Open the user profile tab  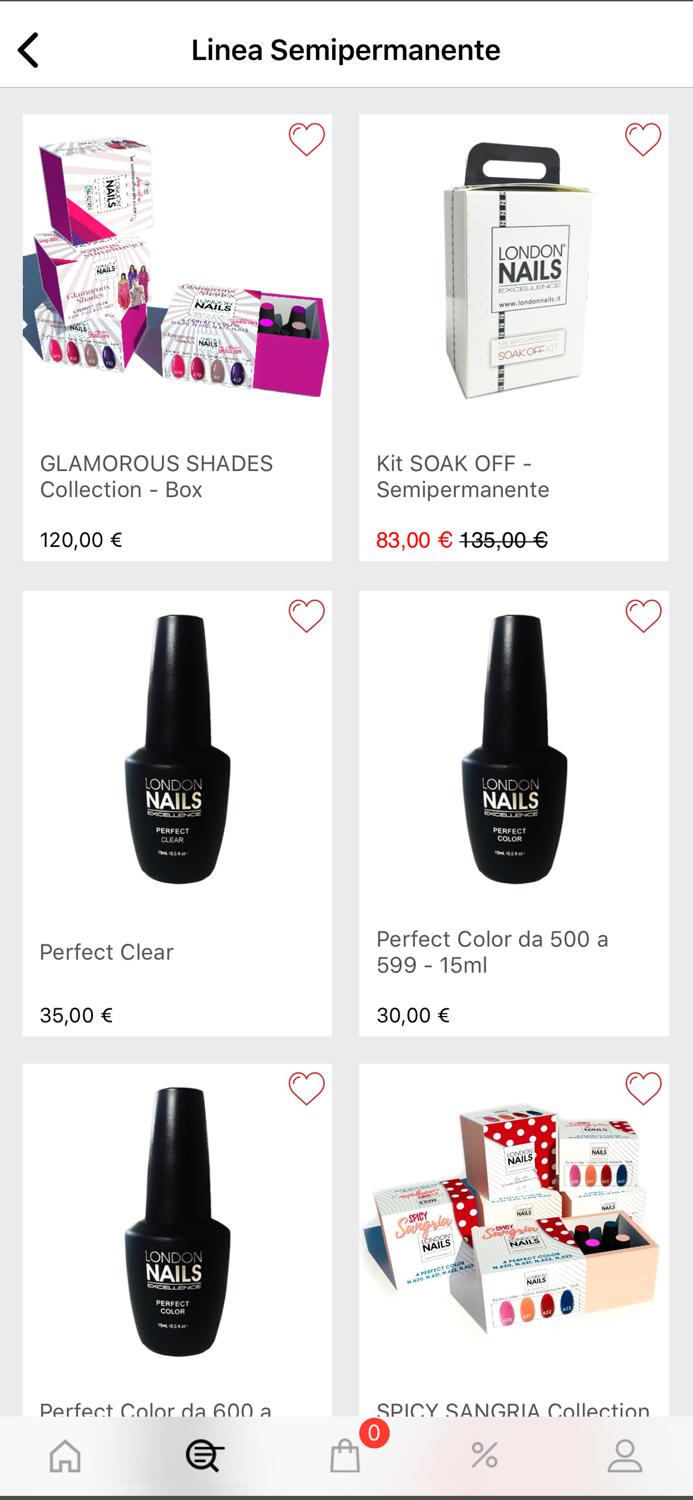(x=625, y=1456)
